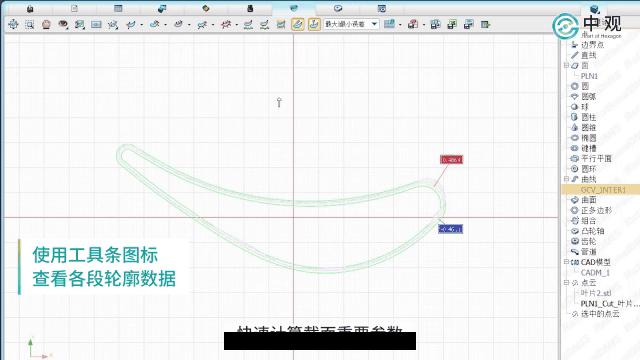640x360 pixels.
Task: Click the rectangular label display icon
Action: point(96,24)
